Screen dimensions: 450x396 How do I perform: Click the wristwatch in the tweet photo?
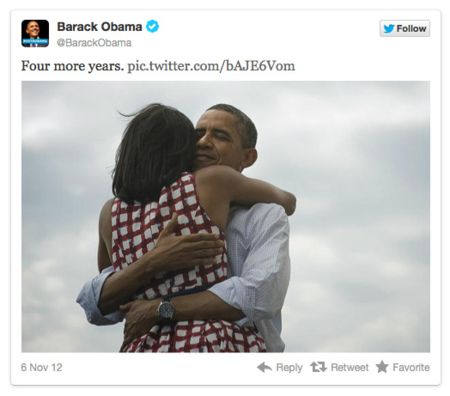click(166, 311)
